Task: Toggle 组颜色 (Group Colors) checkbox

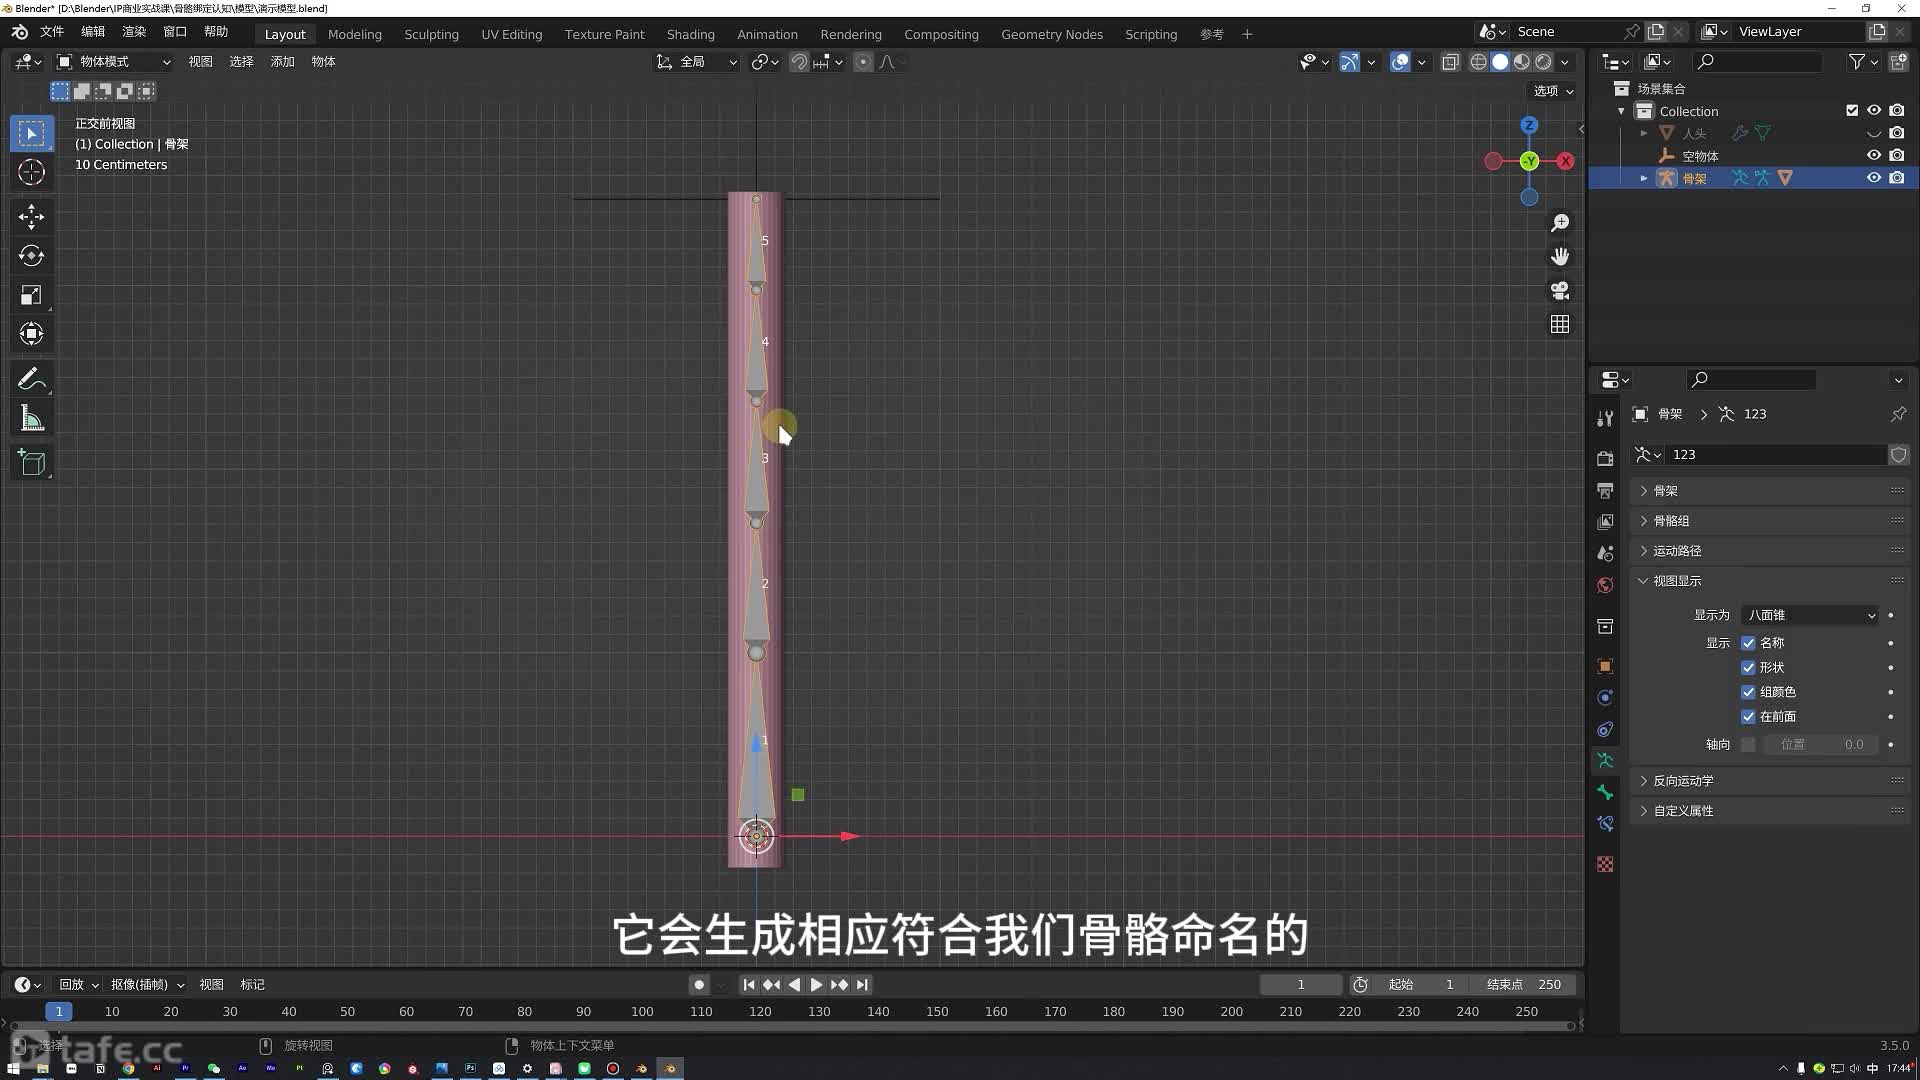Action: click(x=1748, y=692)
